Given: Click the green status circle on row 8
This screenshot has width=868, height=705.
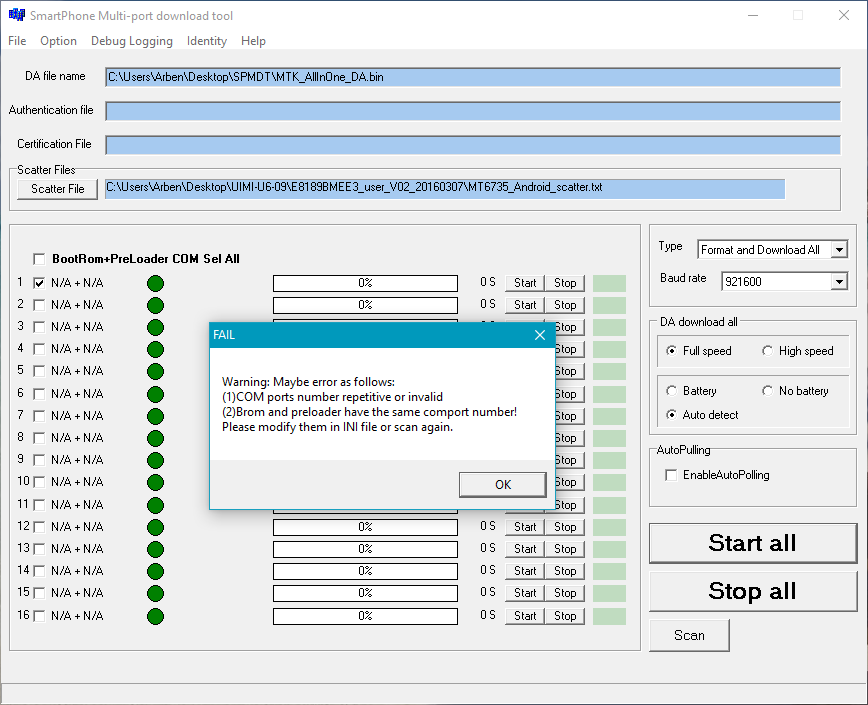Looking at the screenshot, I should pos(156,438).
